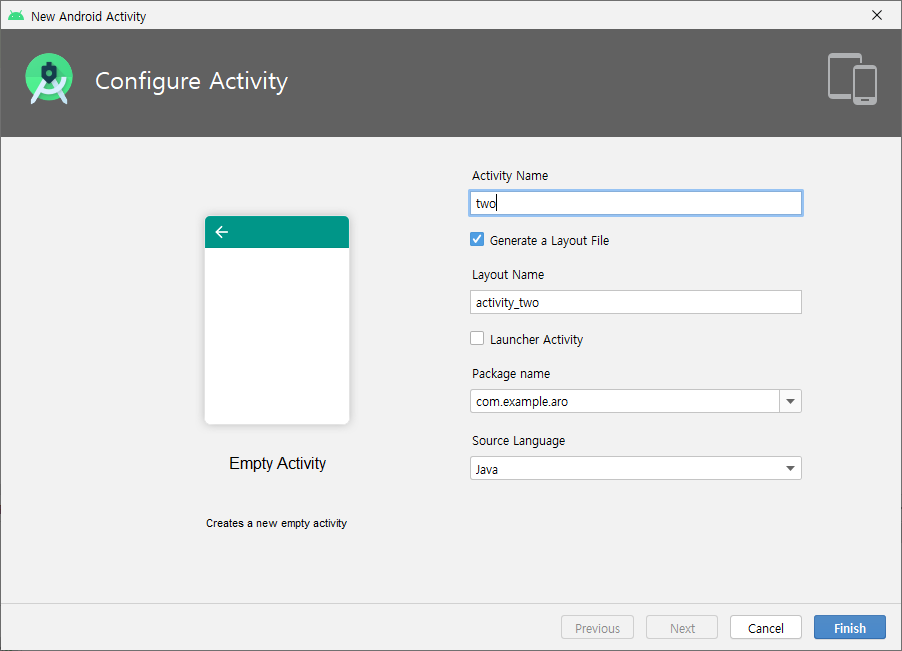Click the Empty Activity preview thumbnail
902x651 pixels.
coord(277,320)
